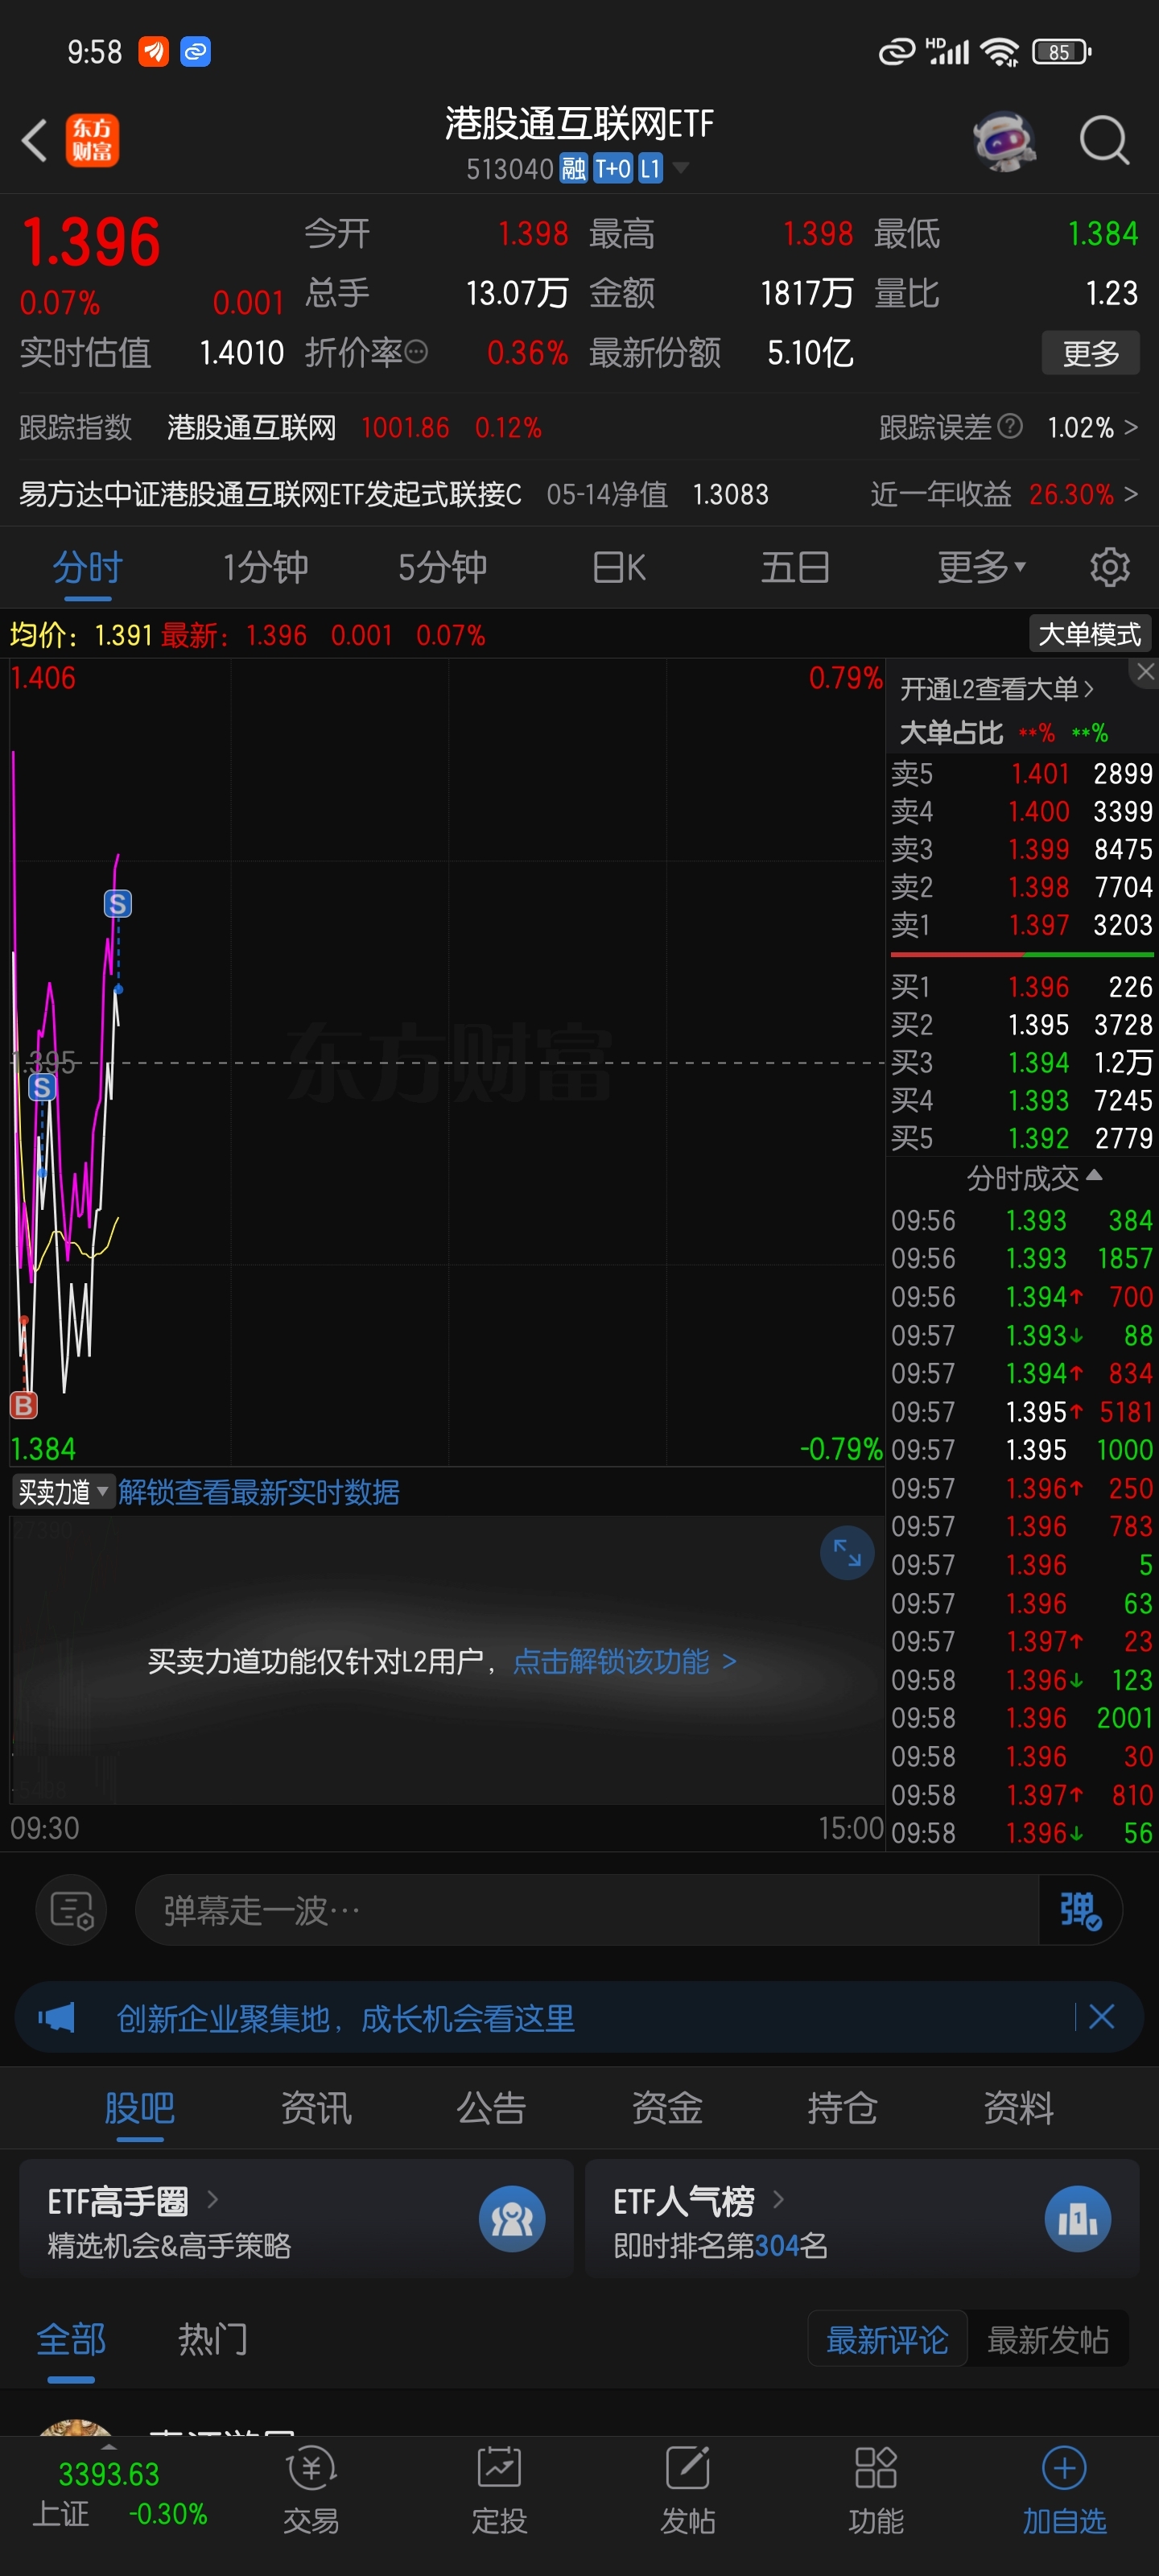Switch to 最新评论 sorting
This screenshot has height=2576, width=1159.
[x=887, y=2339]
